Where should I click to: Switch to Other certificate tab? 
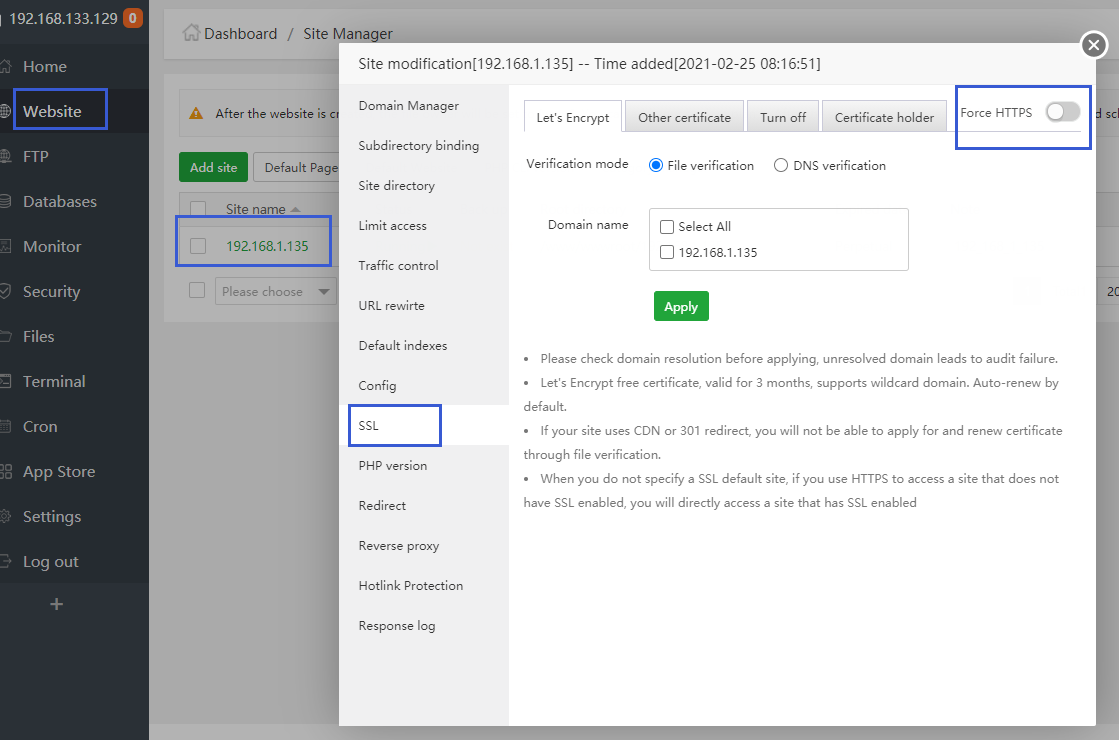point(684,117)
